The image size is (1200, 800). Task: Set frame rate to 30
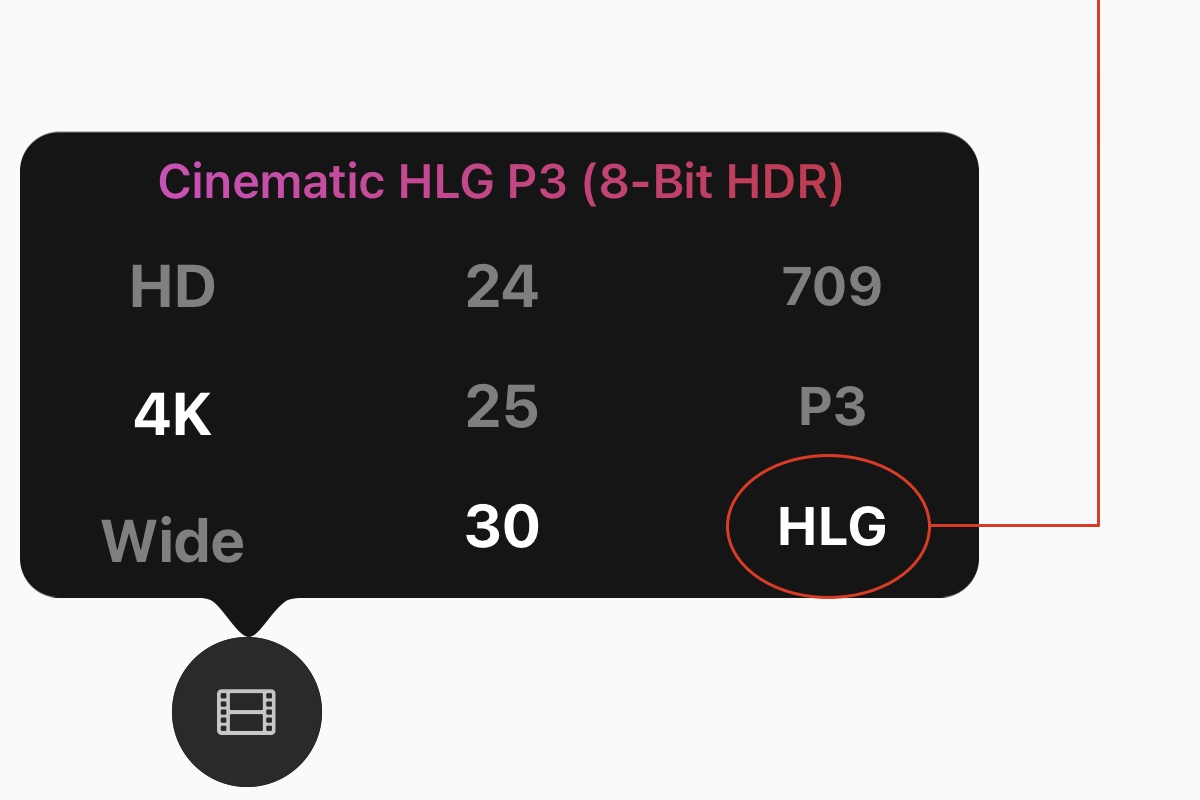click(502, 527)
